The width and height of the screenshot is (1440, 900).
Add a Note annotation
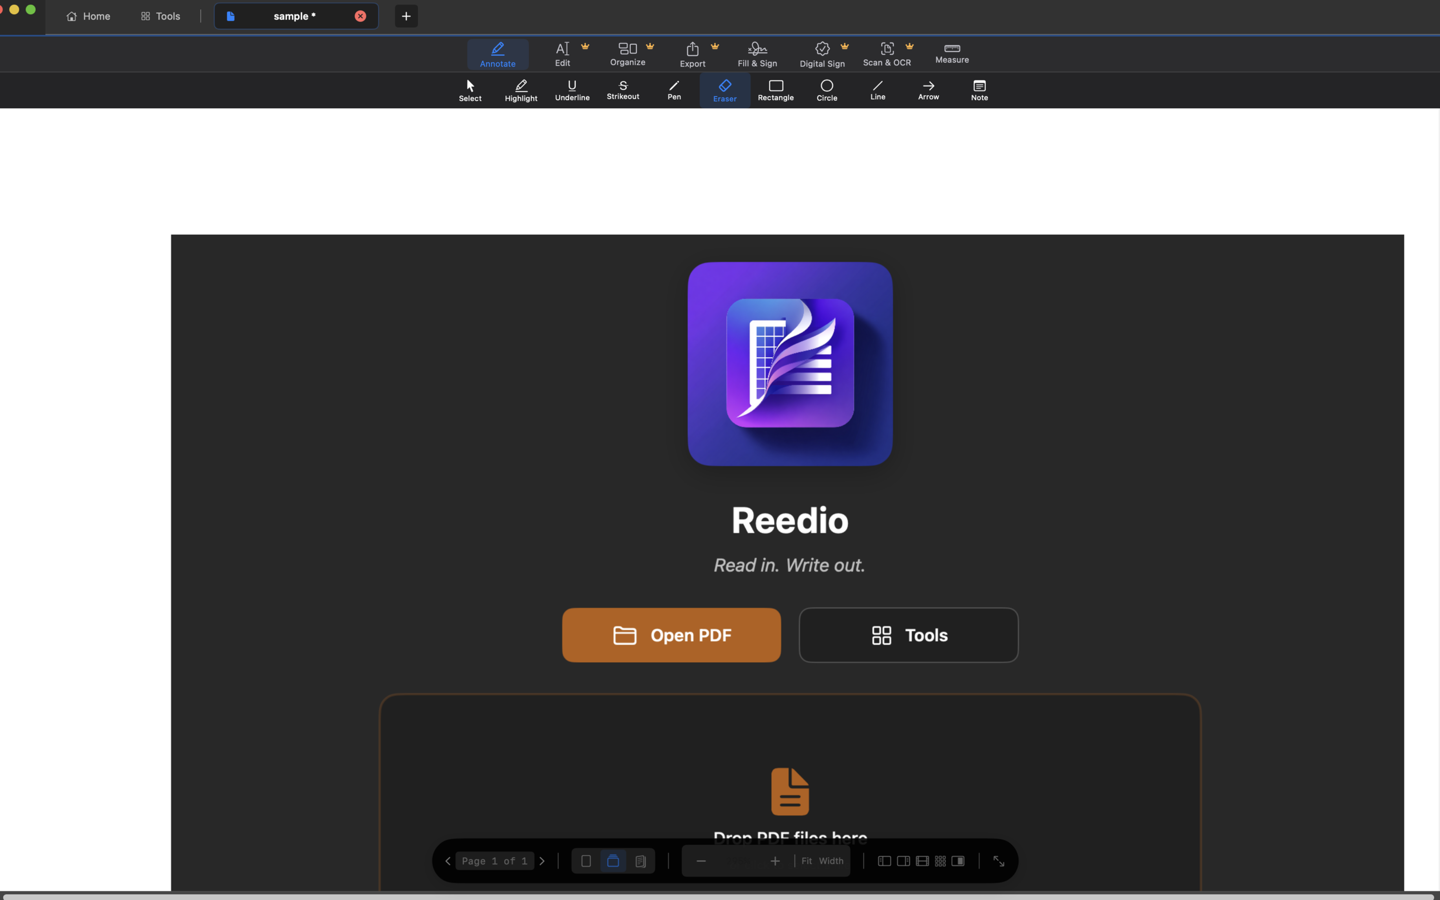pos(979,90)
